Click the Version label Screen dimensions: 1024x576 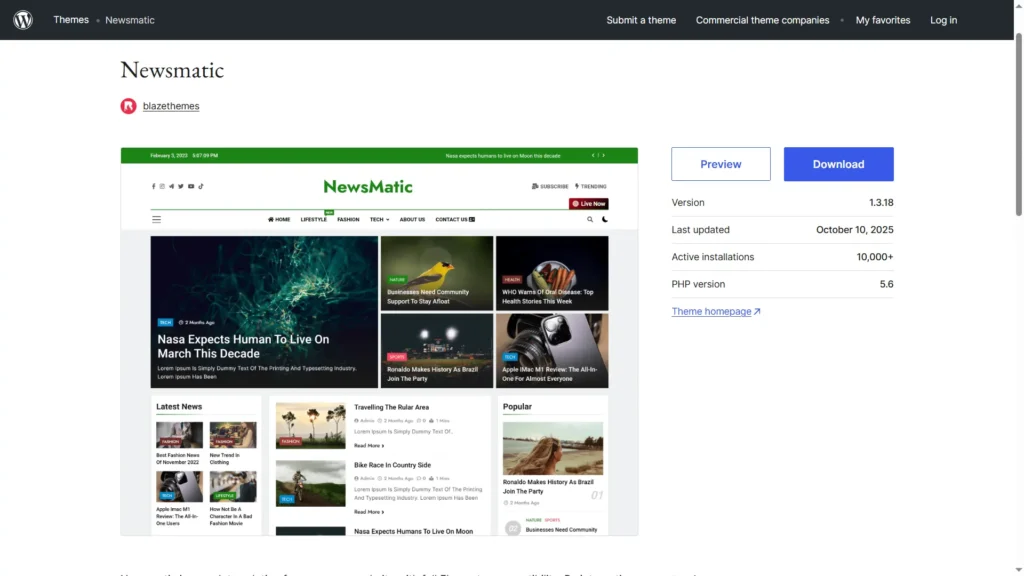click(x=688, y=202)
